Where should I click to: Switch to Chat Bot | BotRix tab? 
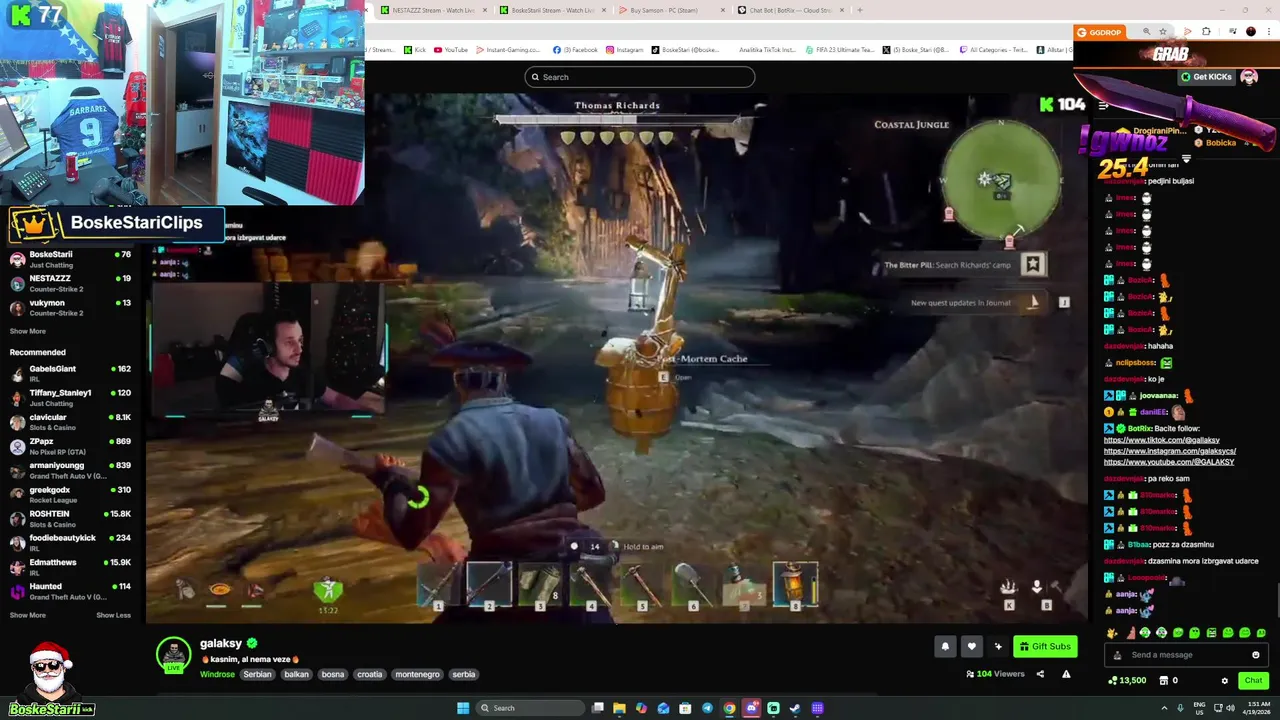[x=791, y=10]
